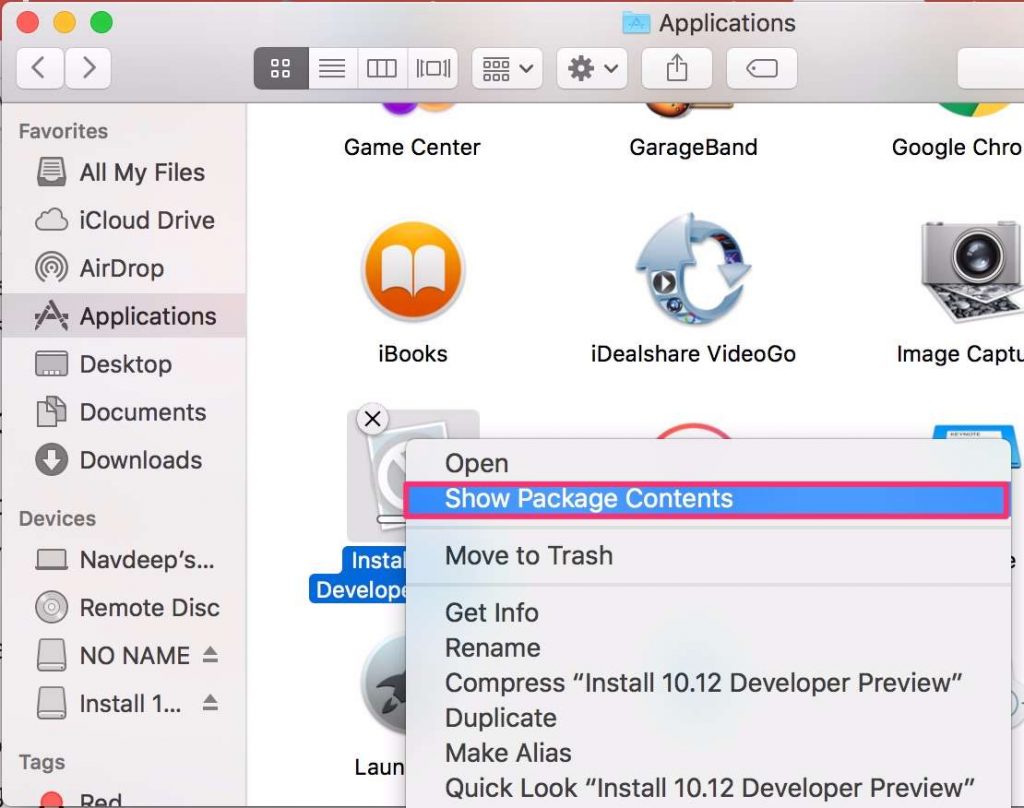Choose Make Alias from context menu
Screen dimensions: 1024x808
(708, 753)
